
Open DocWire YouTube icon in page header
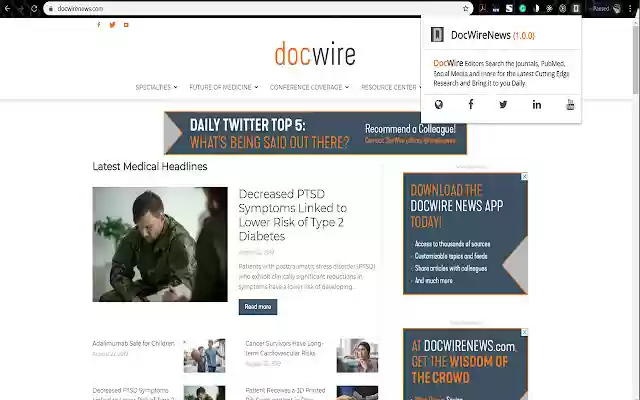[x=126, y=25]
